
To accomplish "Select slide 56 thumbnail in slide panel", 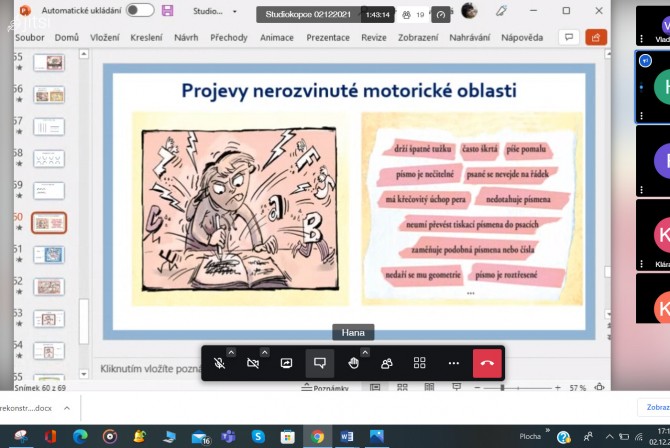I will click(49, 95).
